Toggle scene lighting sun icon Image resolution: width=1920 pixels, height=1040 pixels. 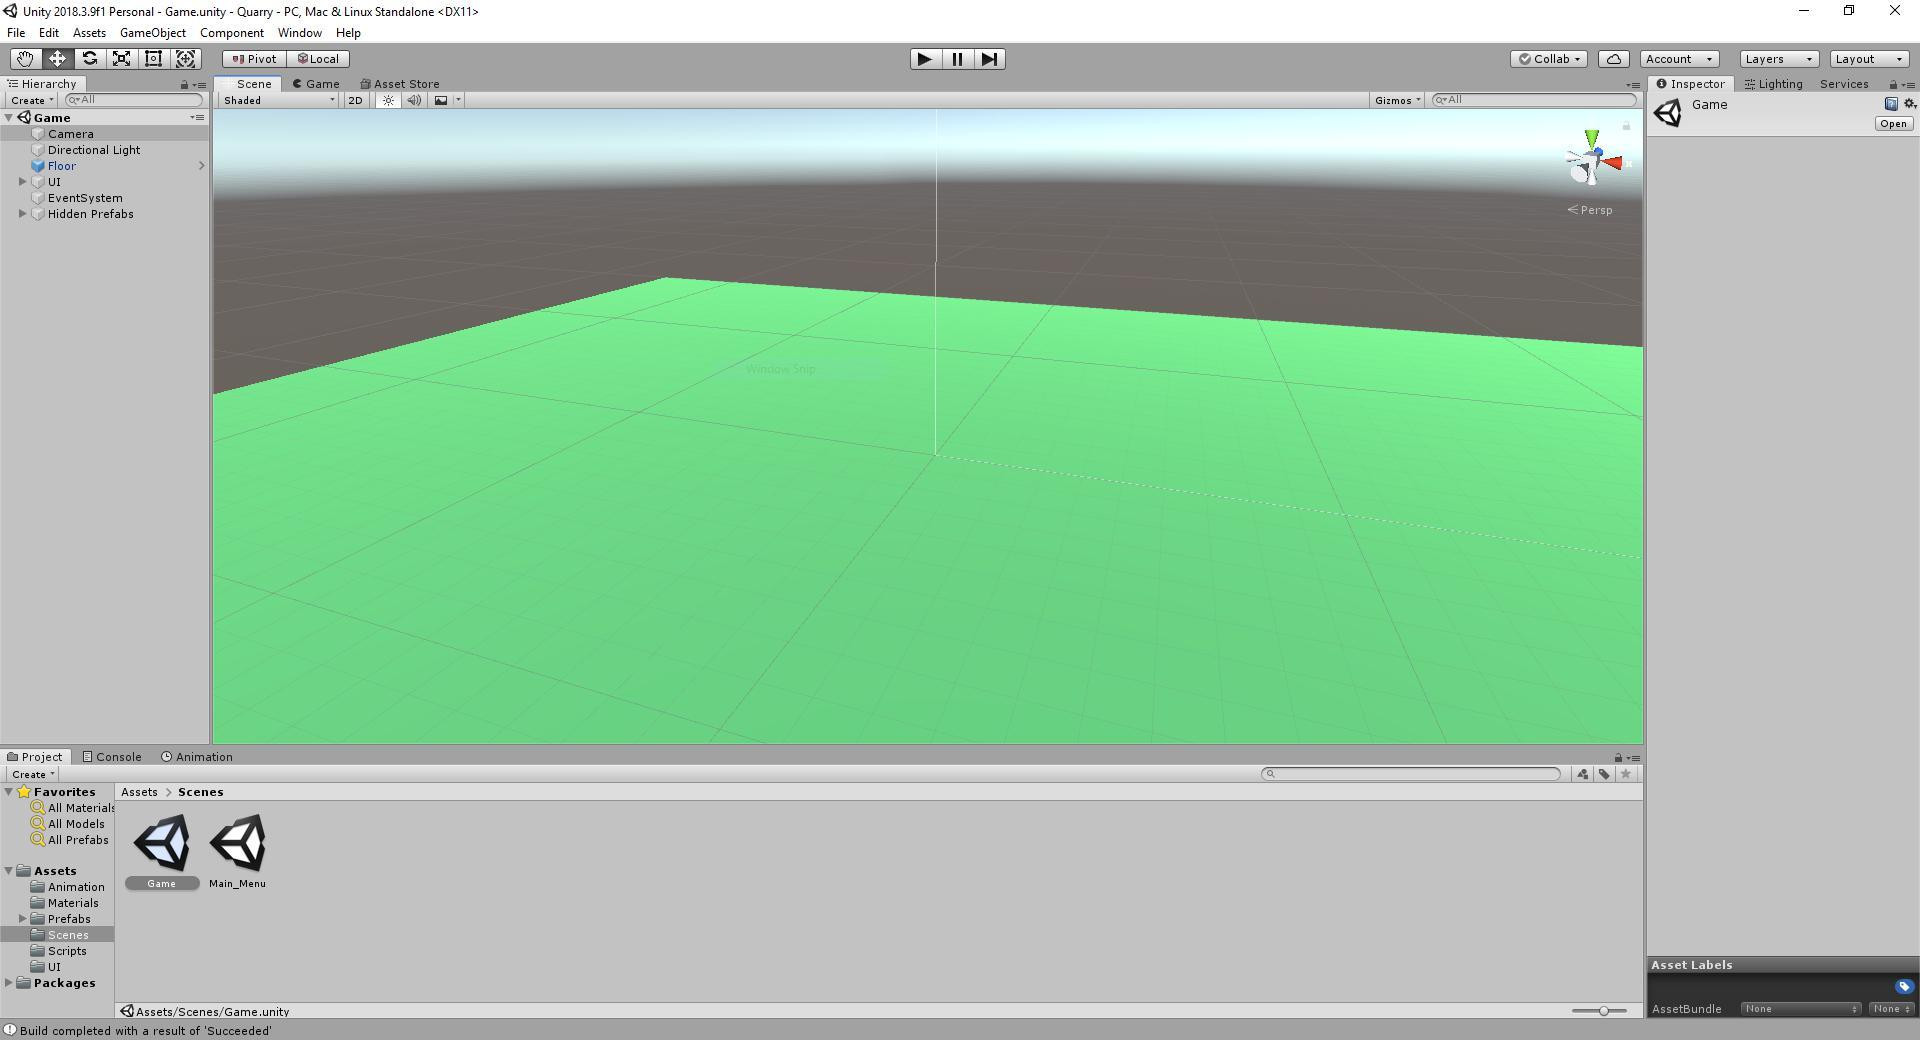point(388,100)
